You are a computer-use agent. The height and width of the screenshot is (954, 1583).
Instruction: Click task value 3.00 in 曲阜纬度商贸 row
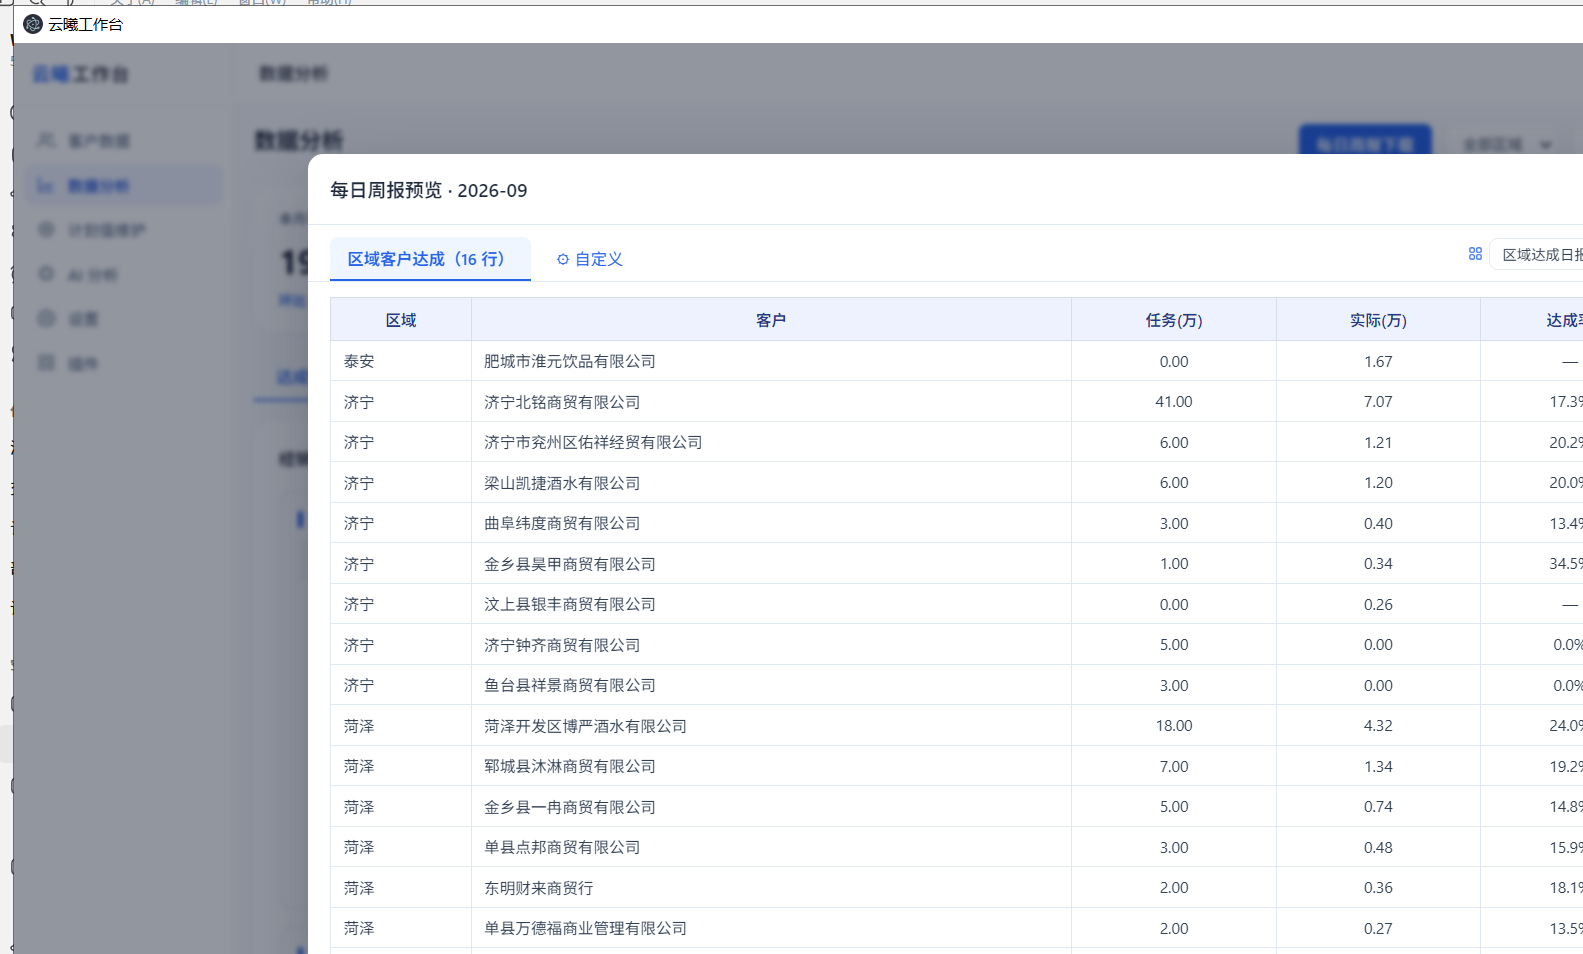(x=1174, y=523)
